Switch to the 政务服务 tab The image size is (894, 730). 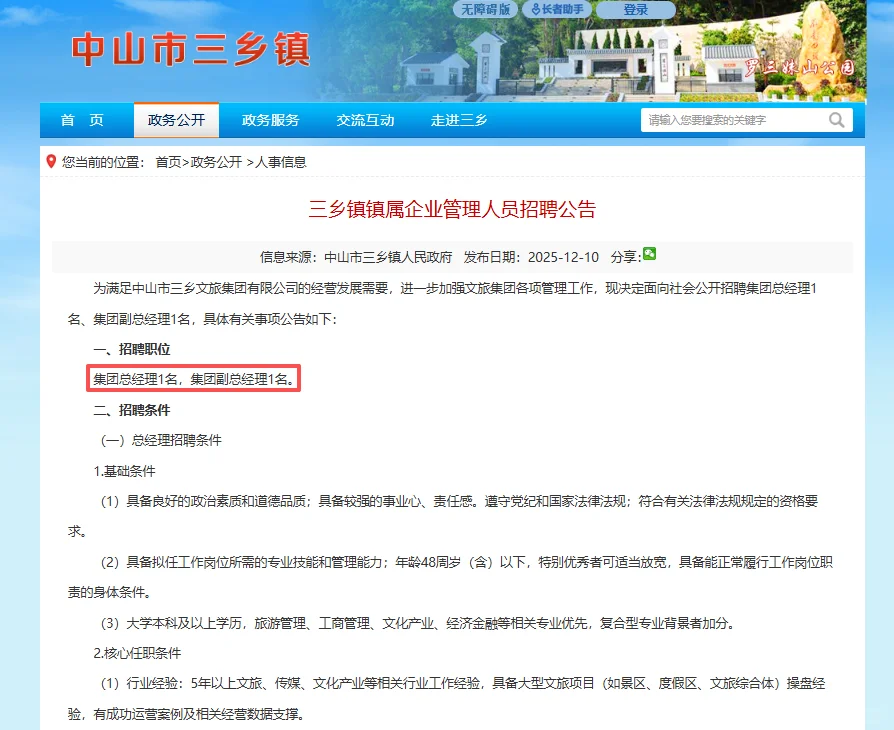pyautogui.click(x=271, y=119)
